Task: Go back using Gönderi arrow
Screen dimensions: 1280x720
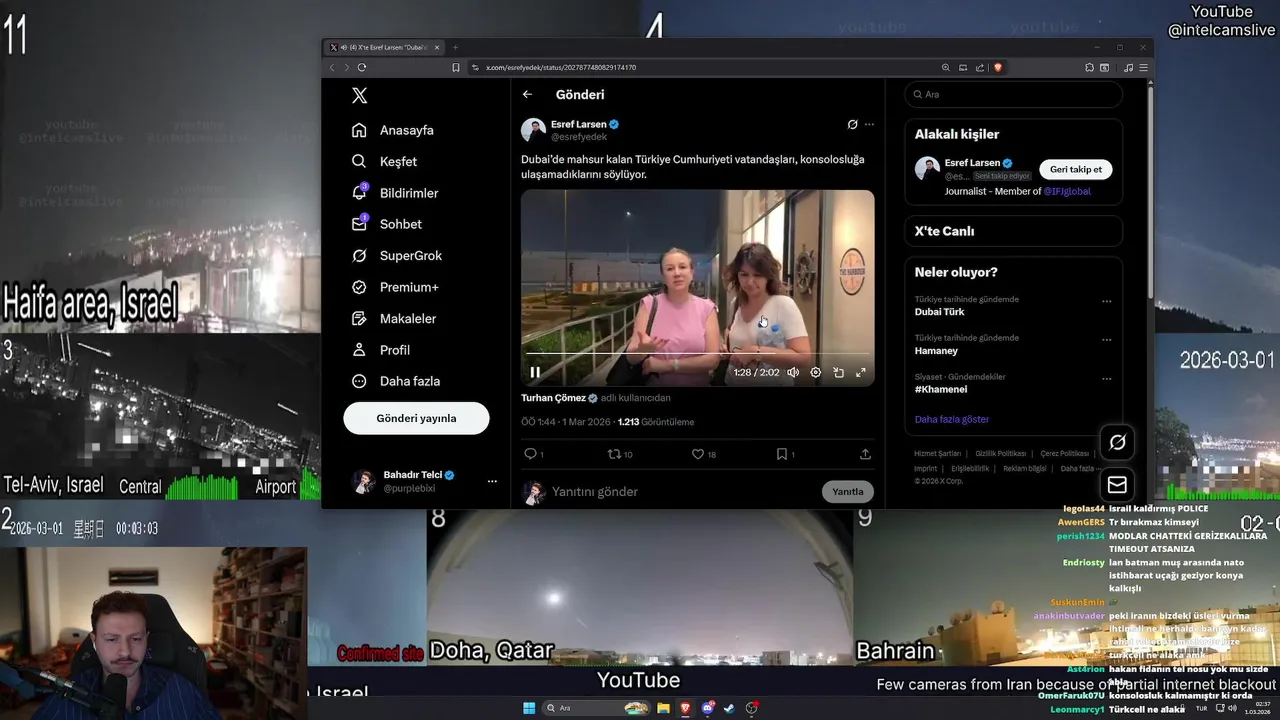Action: tap(527, 95)
